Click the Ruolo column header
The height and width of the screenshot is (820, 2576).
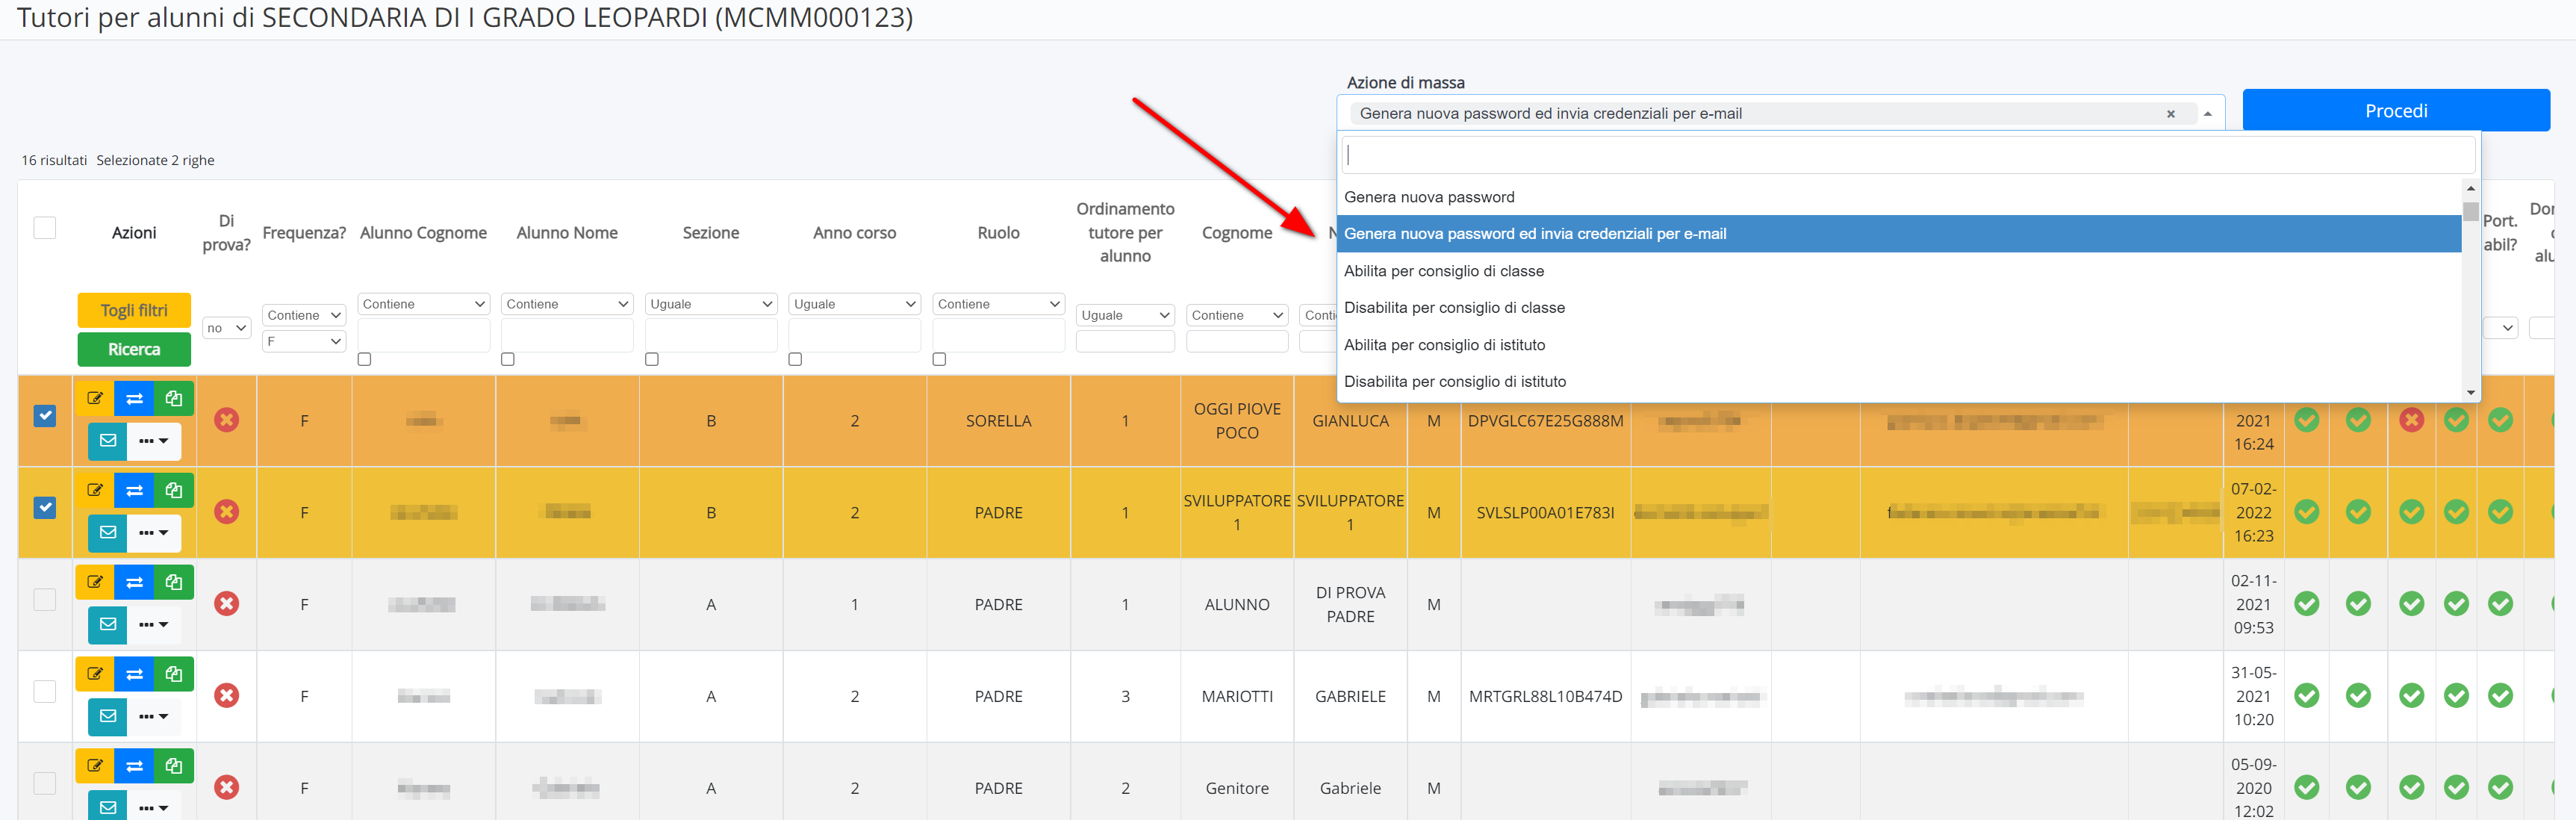[x=998, y=232]
